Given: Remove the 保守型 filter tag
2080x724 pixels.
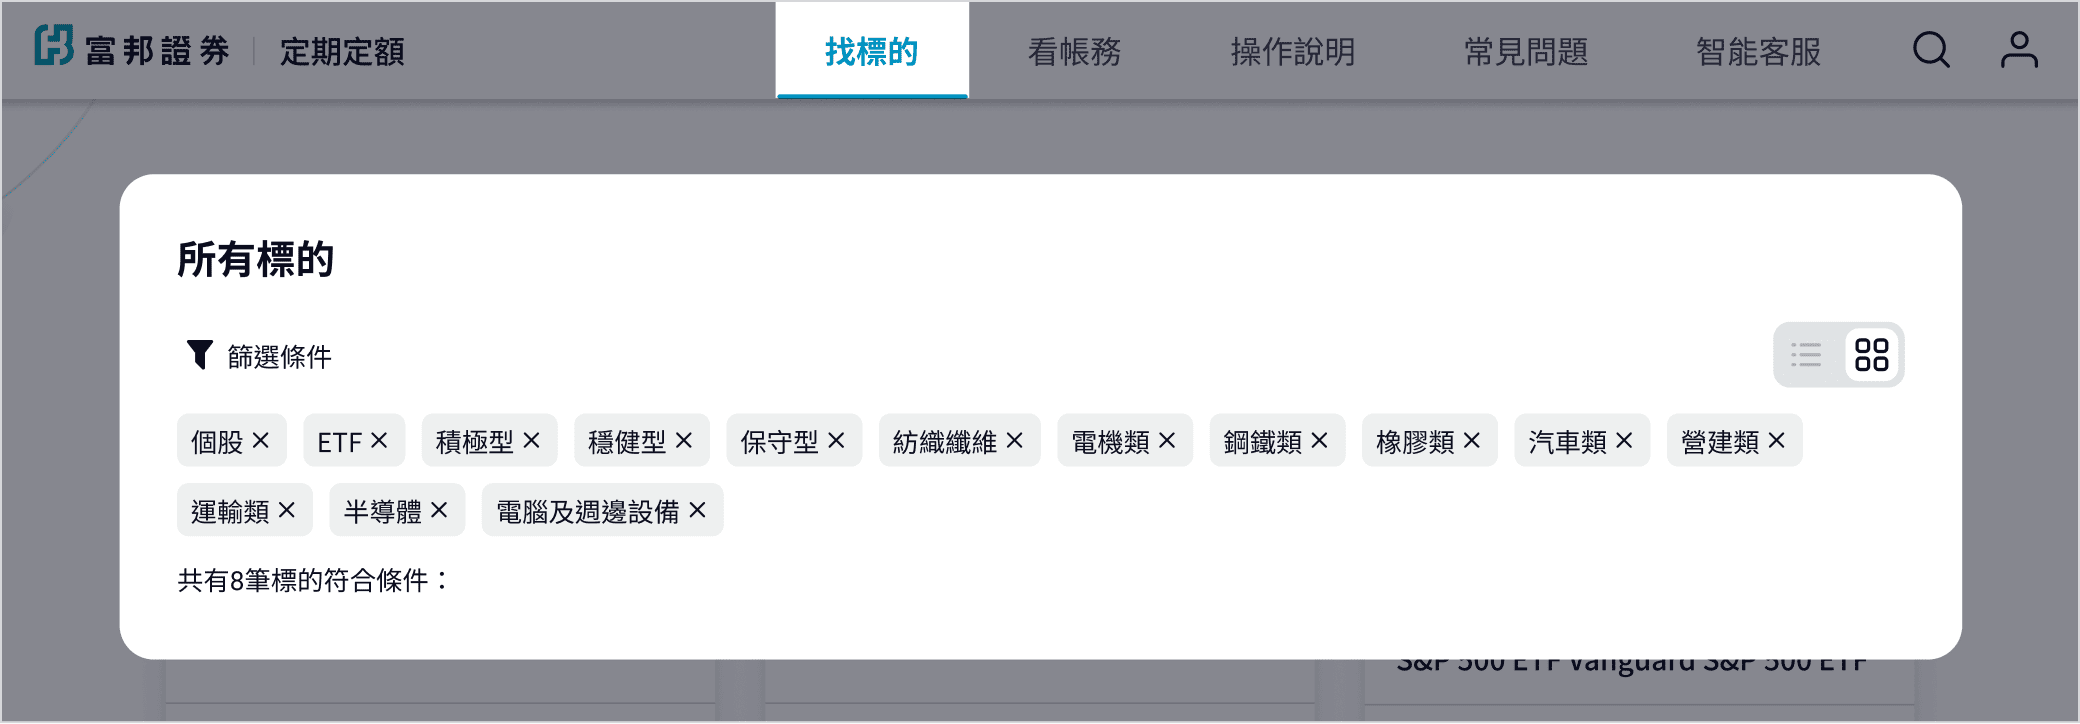Looking at the screenshot, I should click(x=837, y=441).
